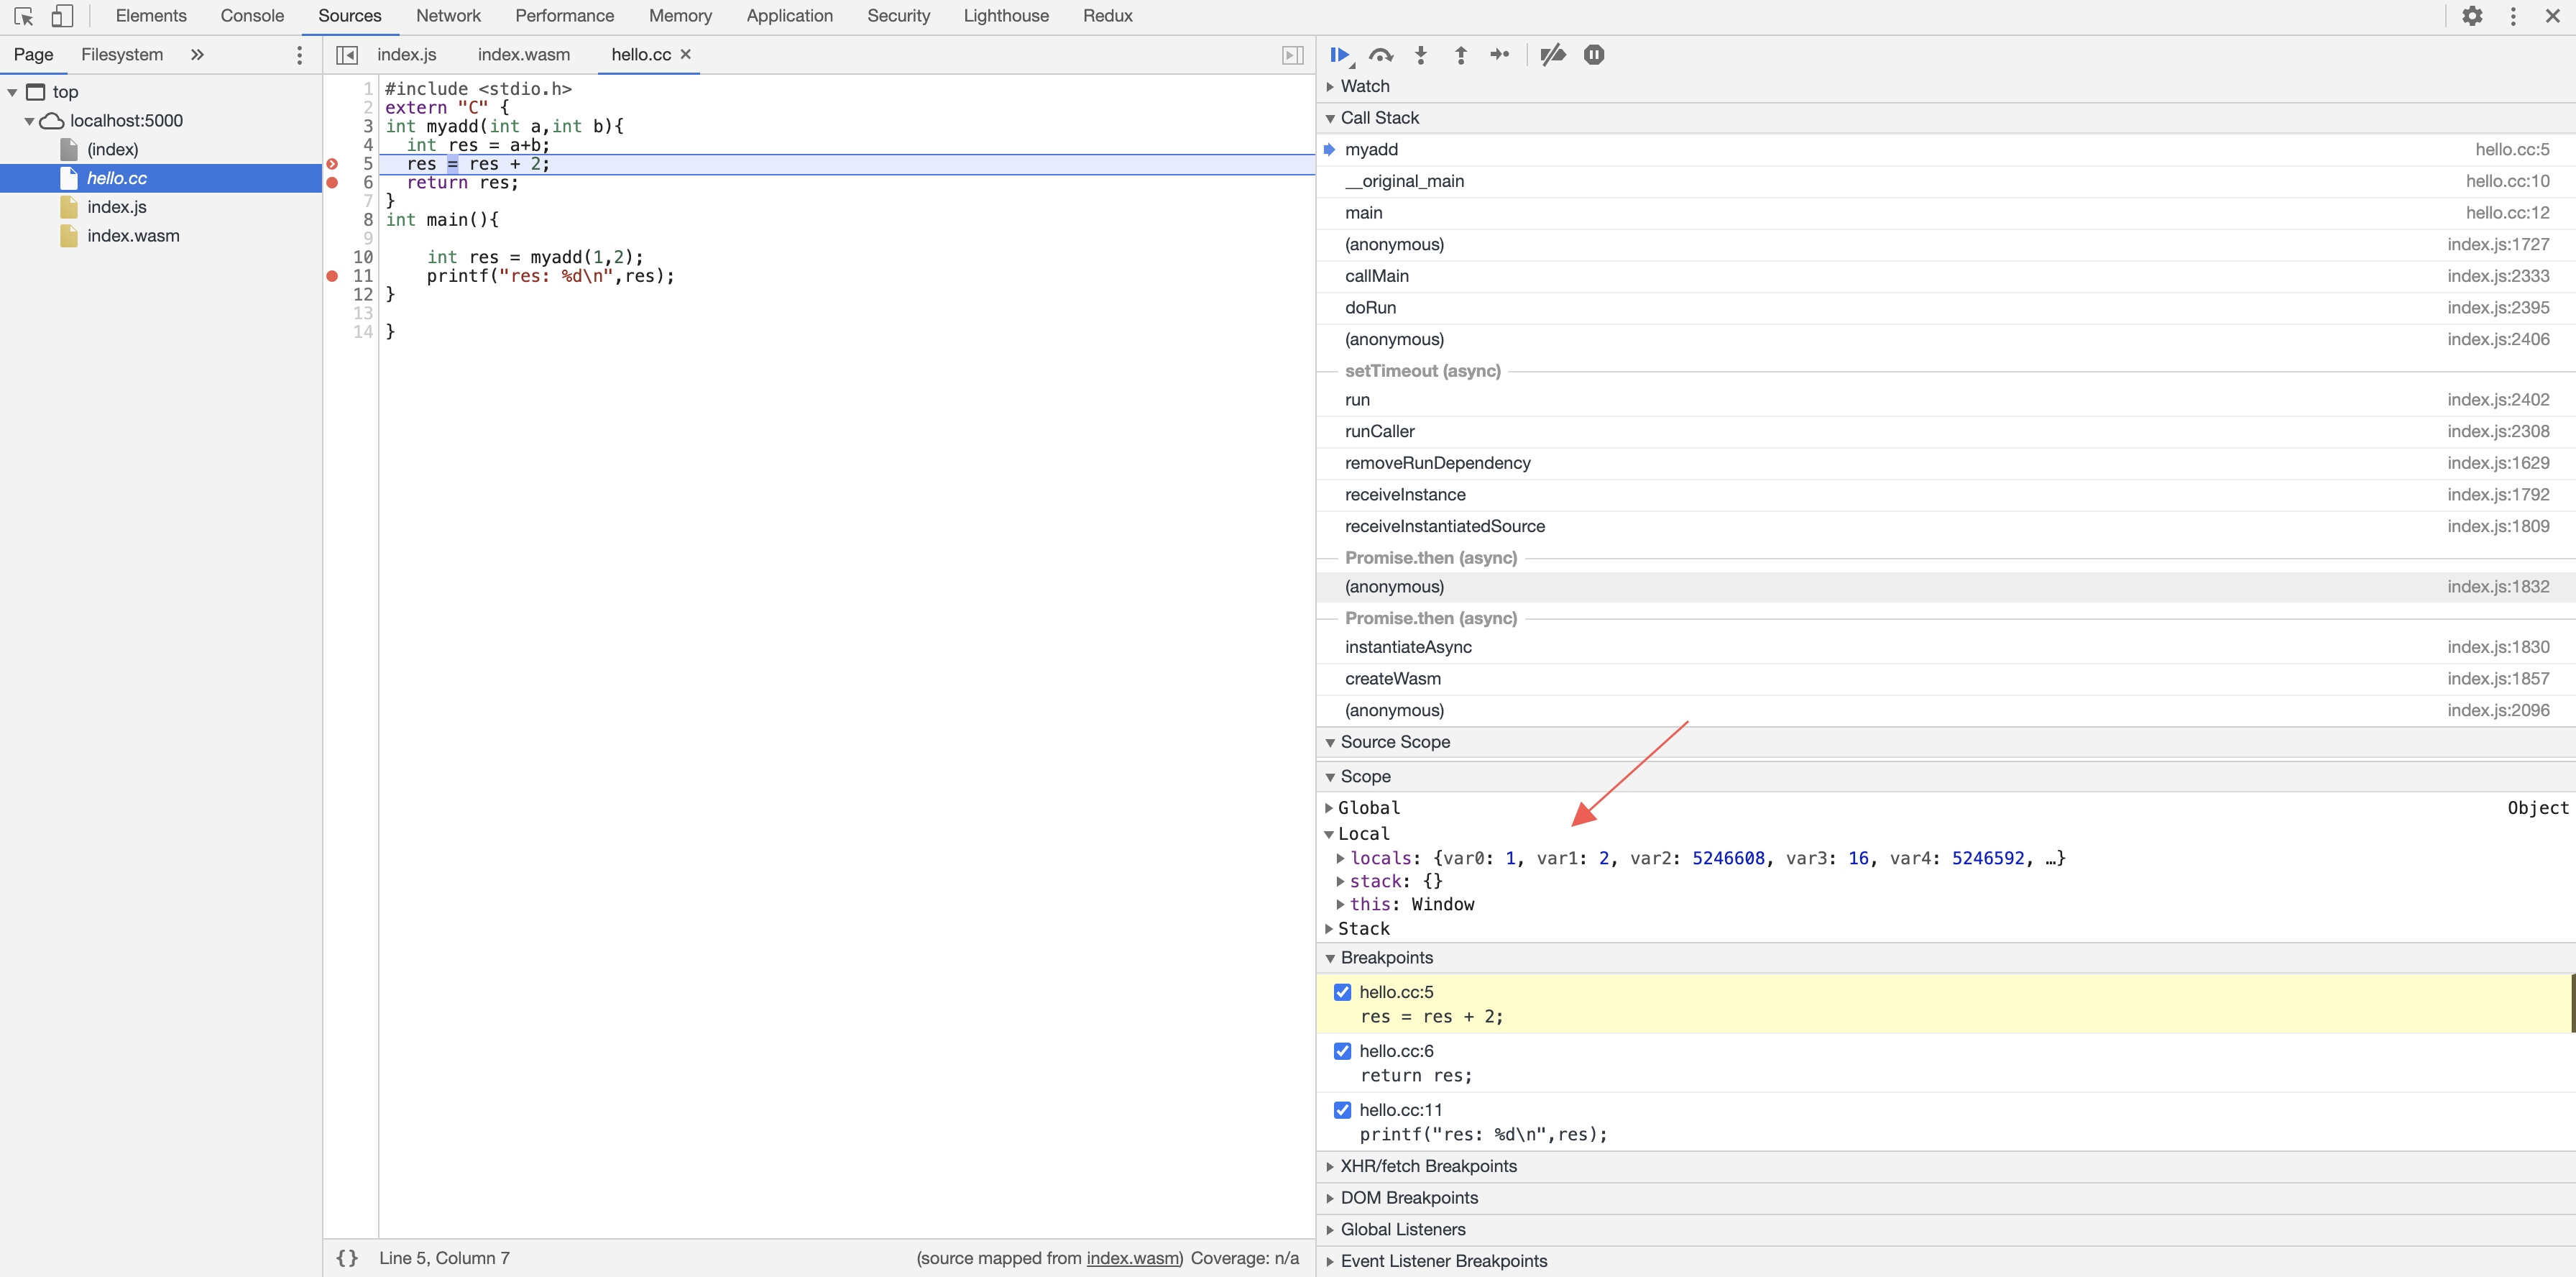The height and width of the screenshot is (1277, 2576).
Task: Click Step into next function icon
Action: (1420, 55)
